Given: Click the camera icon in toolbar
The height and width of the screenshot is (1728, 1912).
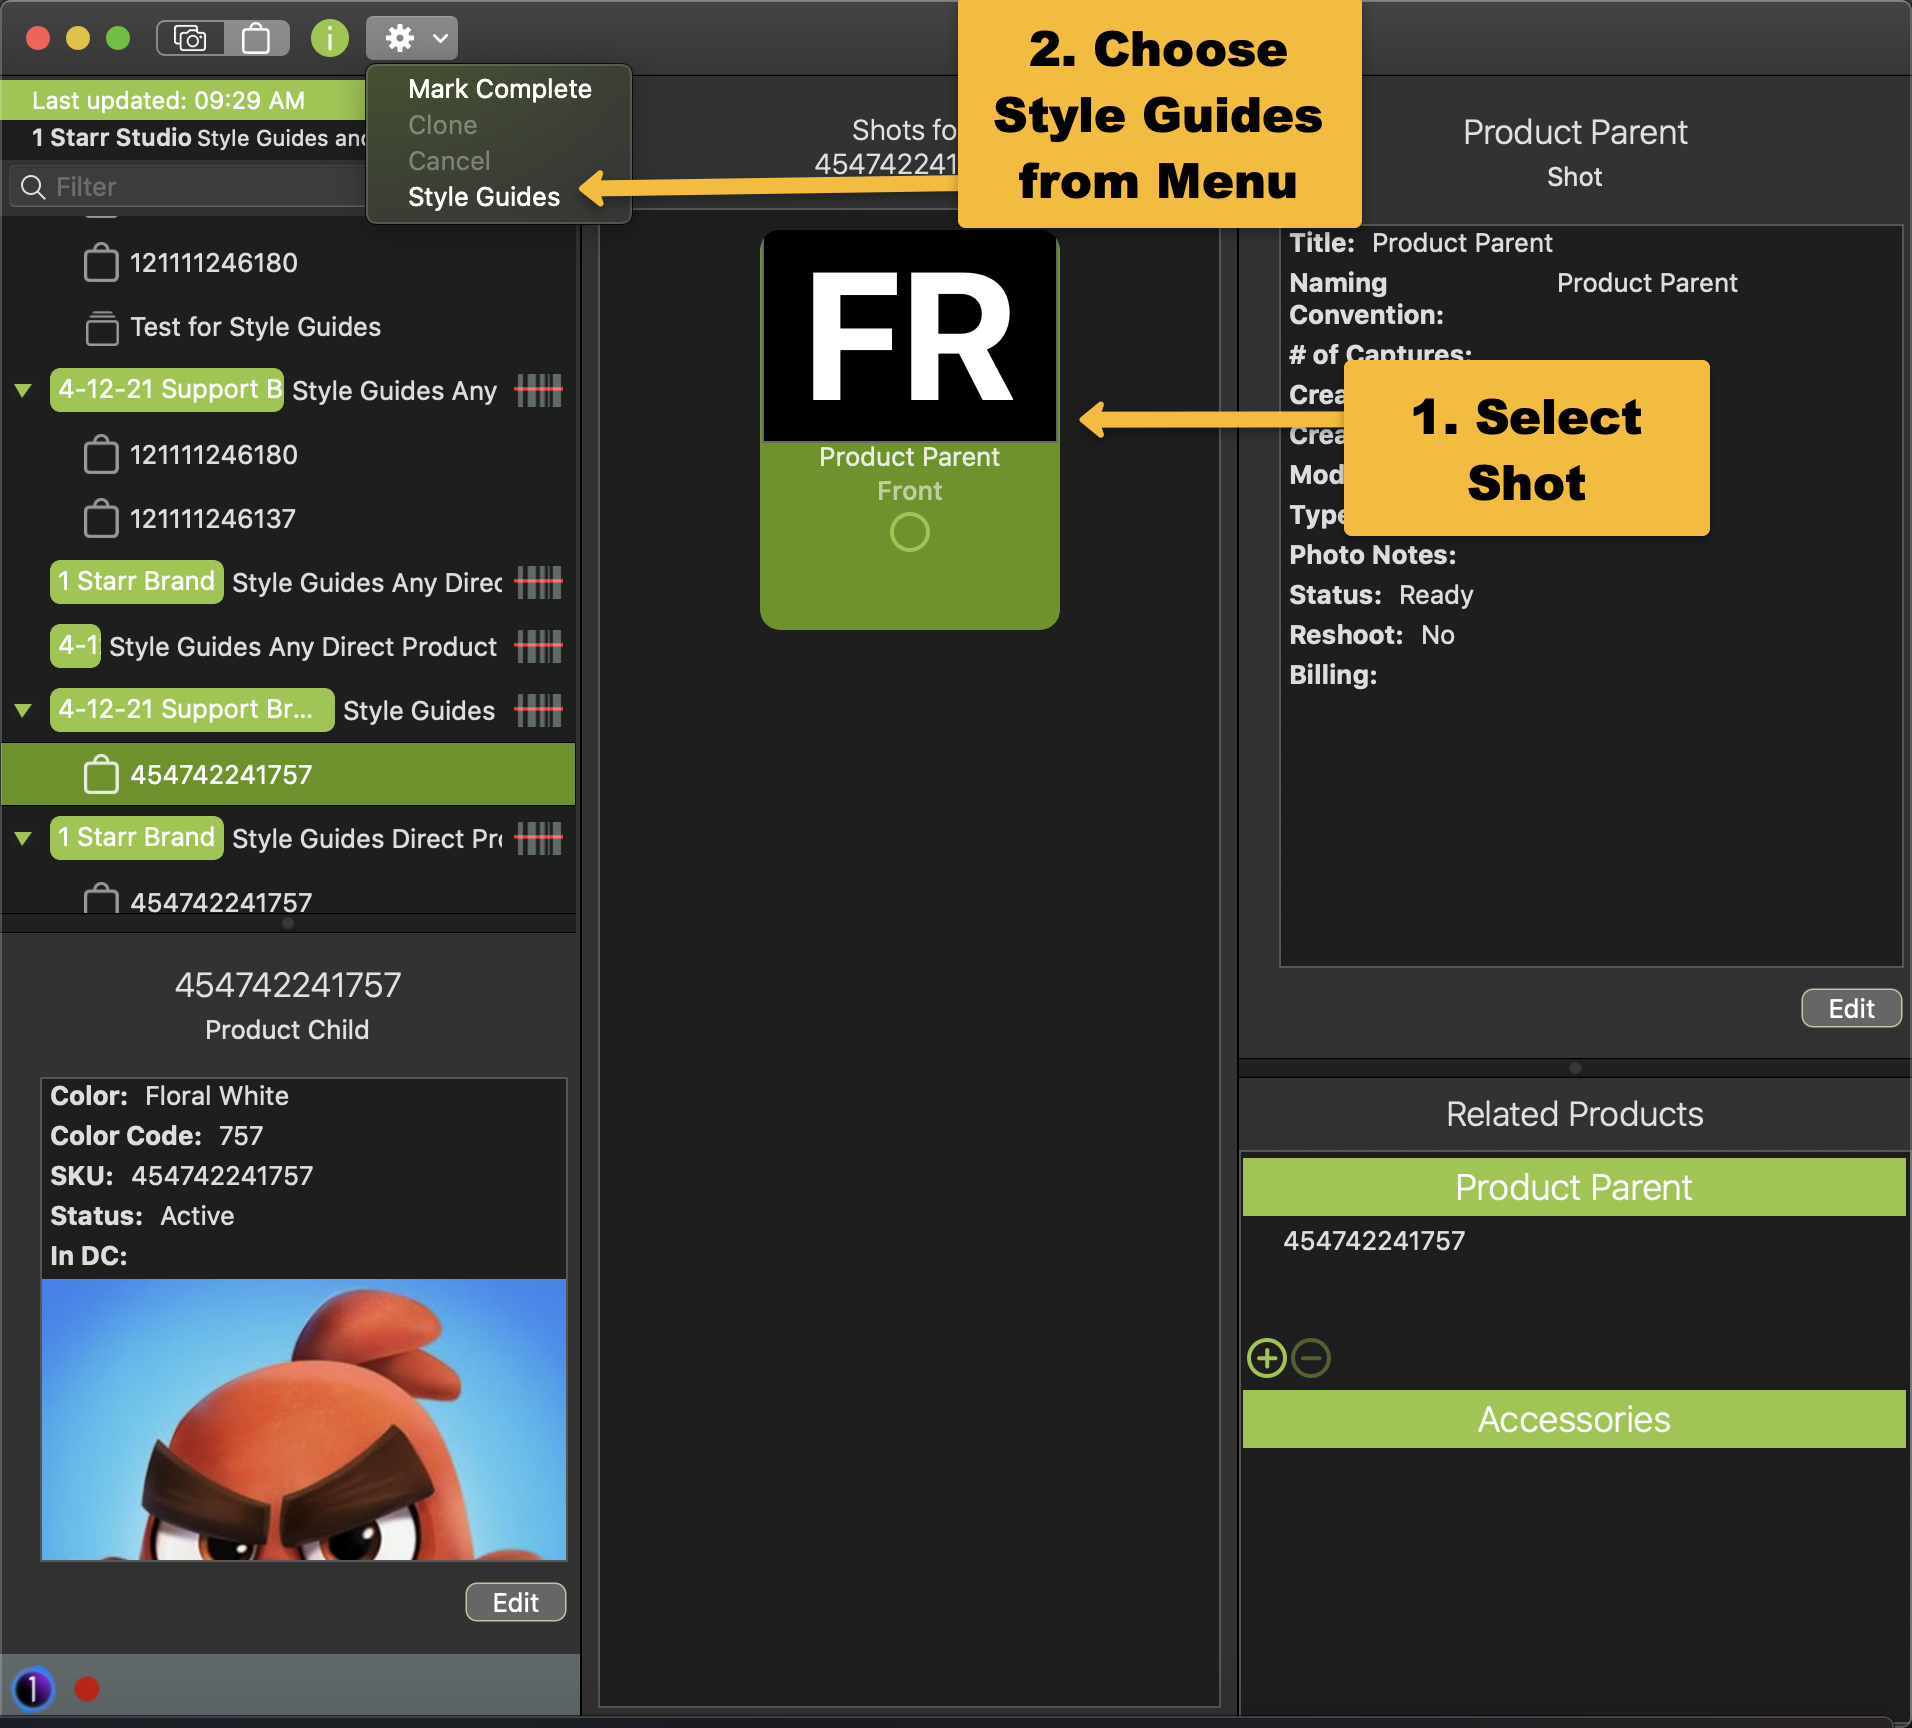Looking at the screenshot, I should click(x=190, y=39).
